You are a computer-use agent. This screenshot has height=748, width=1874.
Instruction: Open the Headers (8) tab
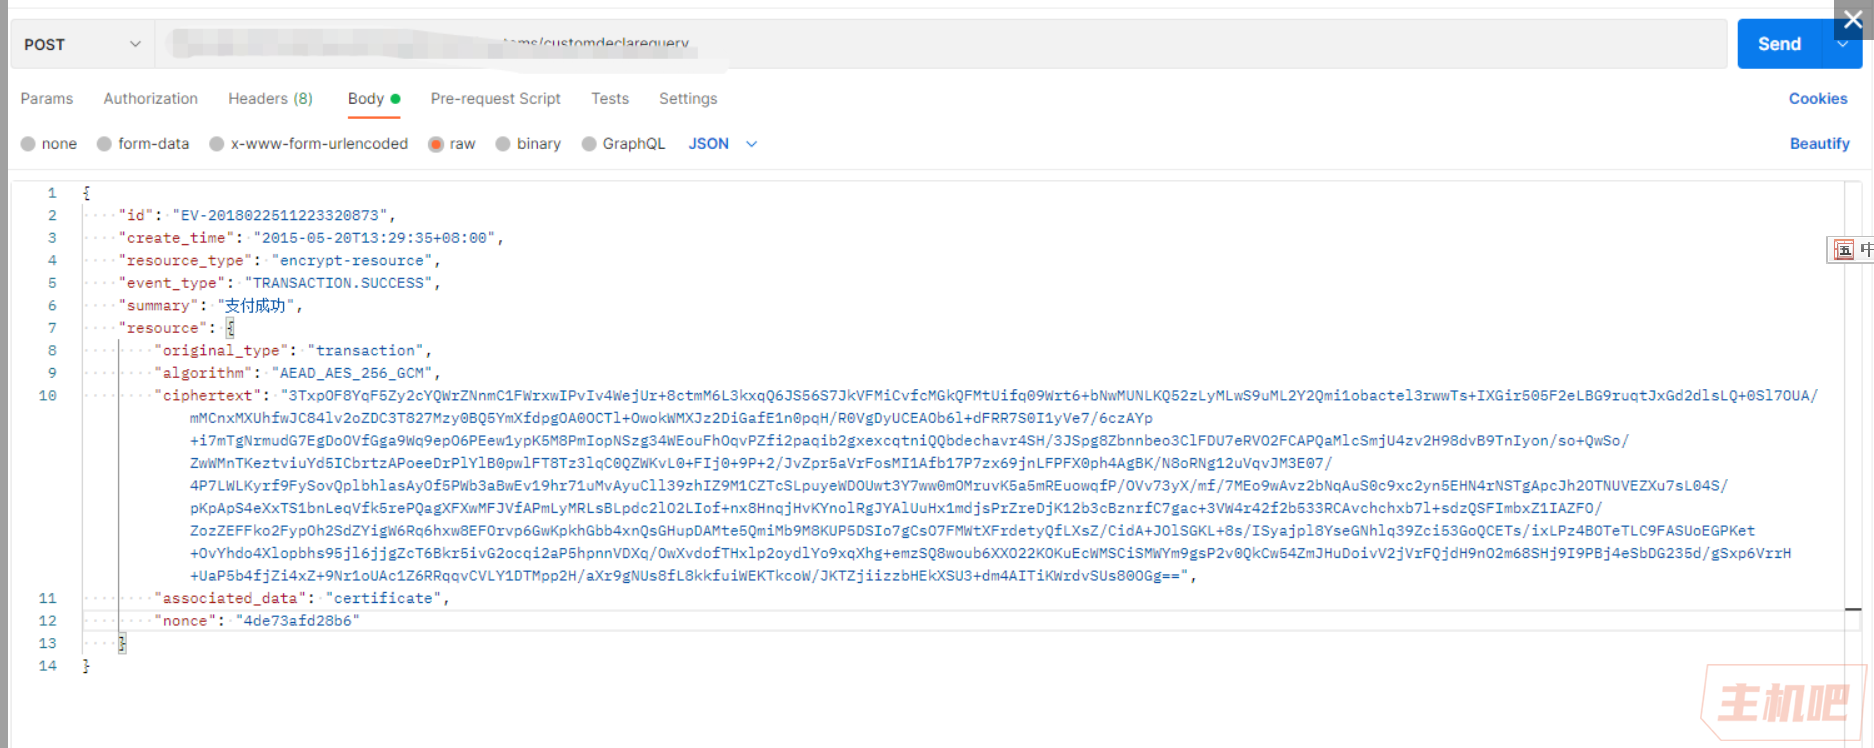270,98
